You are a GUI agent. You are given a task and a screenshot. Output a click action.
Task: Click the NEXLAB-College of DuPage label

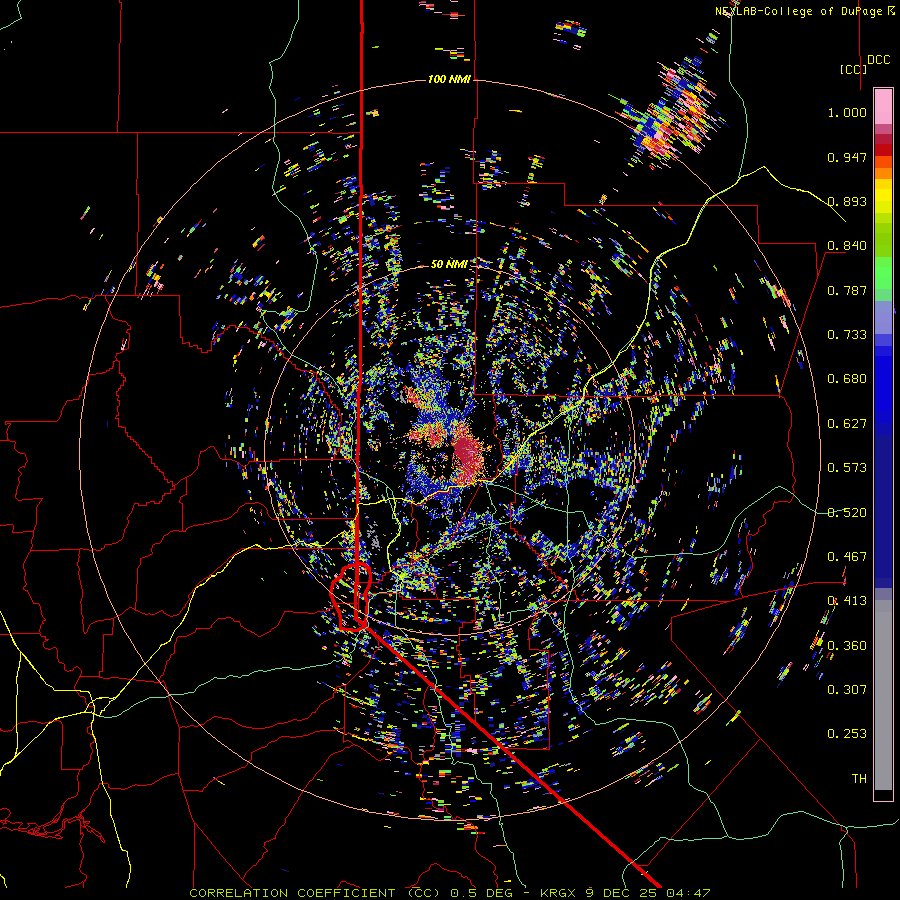(804, 11)
